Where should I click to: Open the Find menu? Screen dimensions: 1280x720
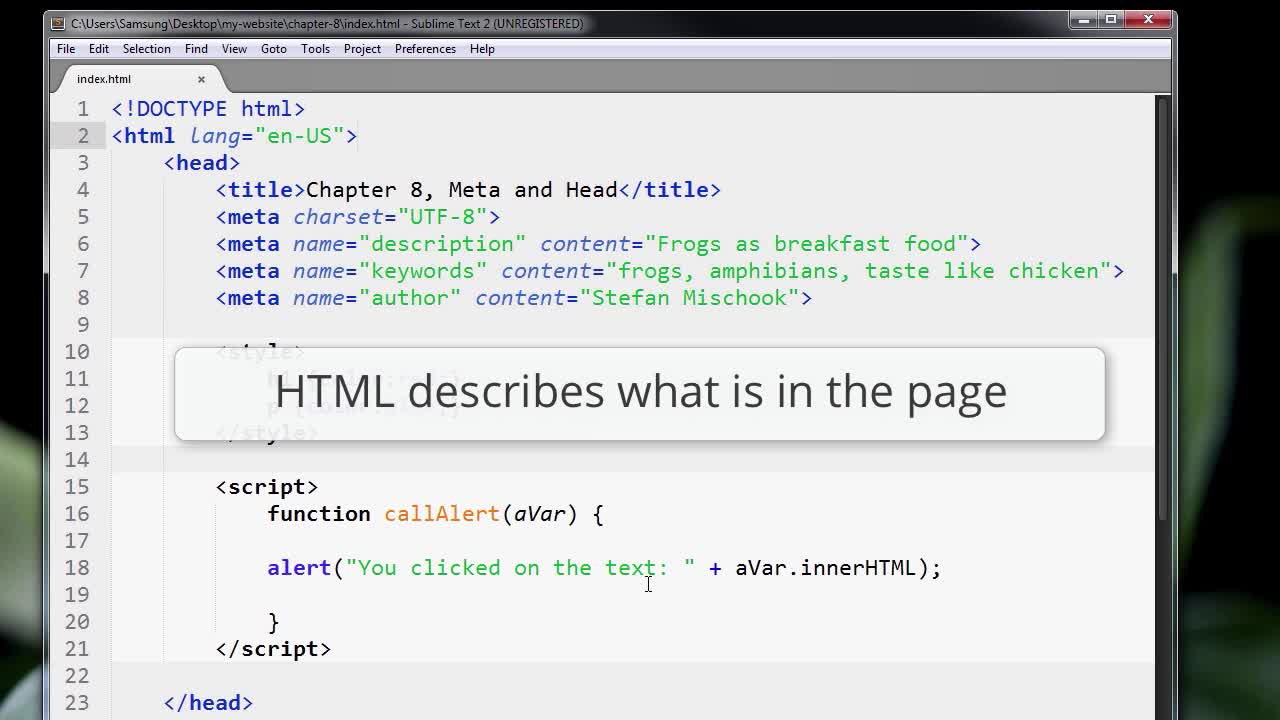tap(196, 49)
